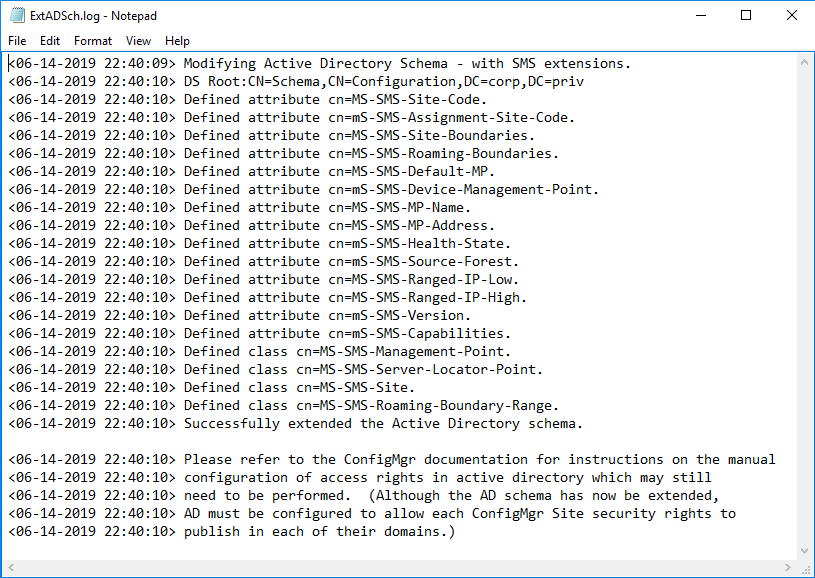Maximize the Notepad window
Image resolution: width=815 pixels, height=578 pixels.
point(746,16)
